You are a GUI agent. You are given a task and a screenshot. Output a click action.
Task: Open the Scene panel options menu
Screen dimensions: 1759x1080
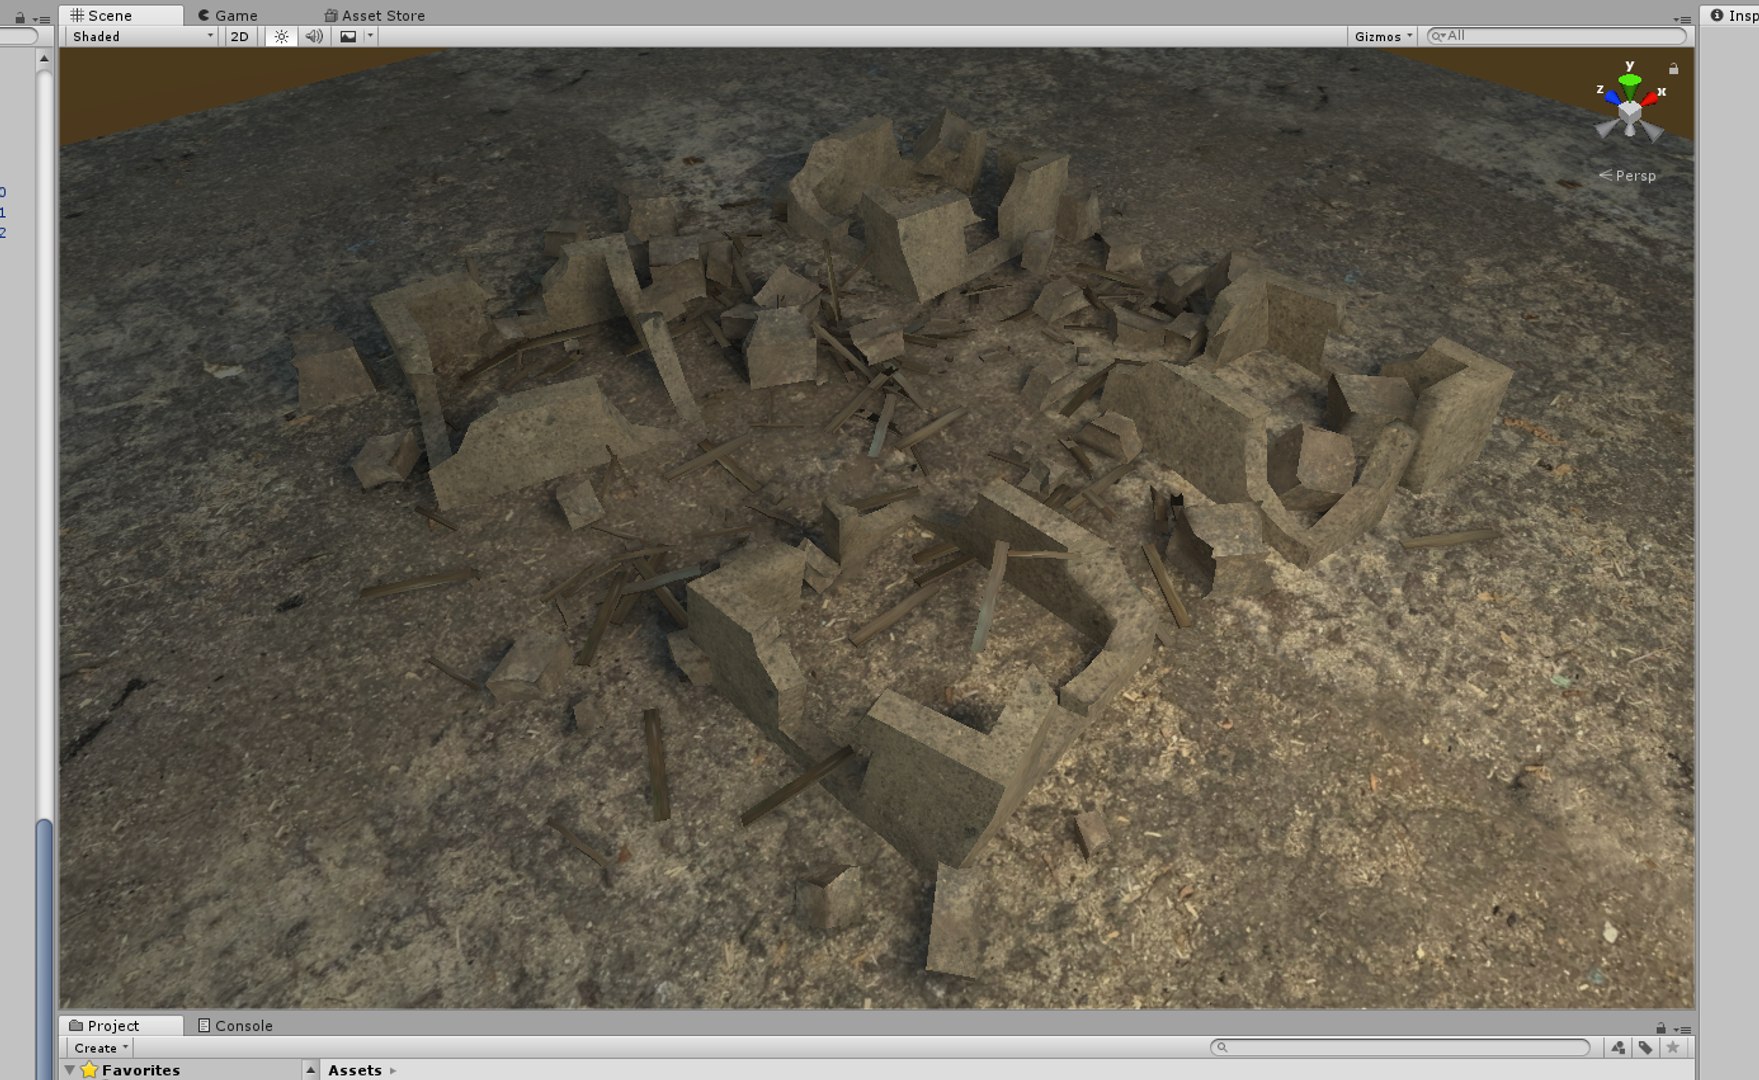click(x=1682, y=18)
